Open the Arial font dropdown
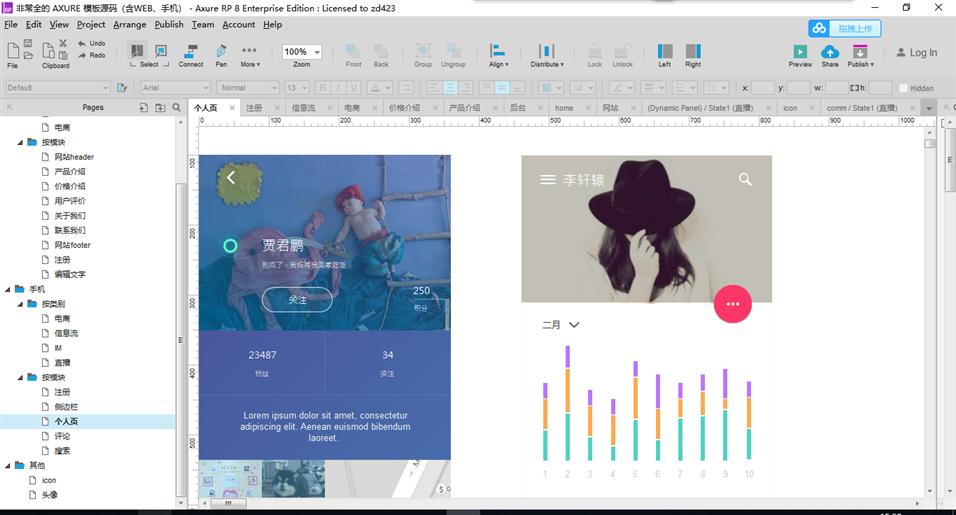956x515 pixels. [x=170, y=88]
